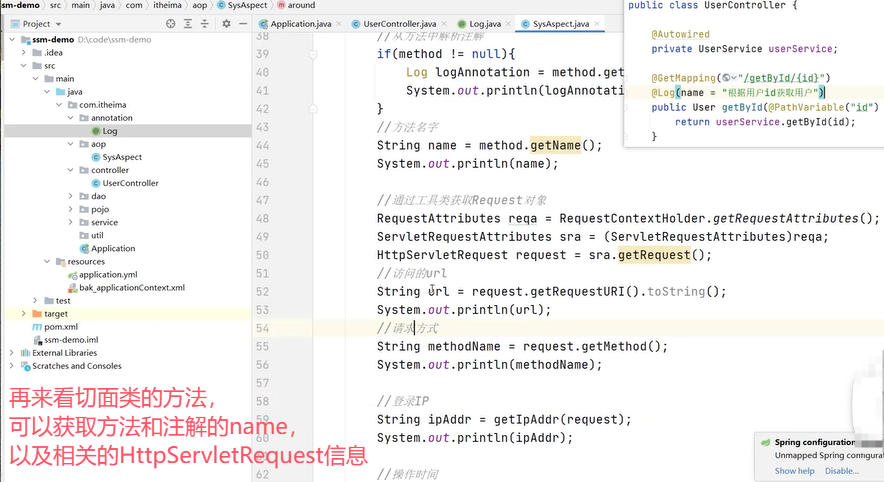Screen dimensions: 884x482
Task: Toggle fold marker at line 39
Action: pyautogui.click(x=313, y=54)
